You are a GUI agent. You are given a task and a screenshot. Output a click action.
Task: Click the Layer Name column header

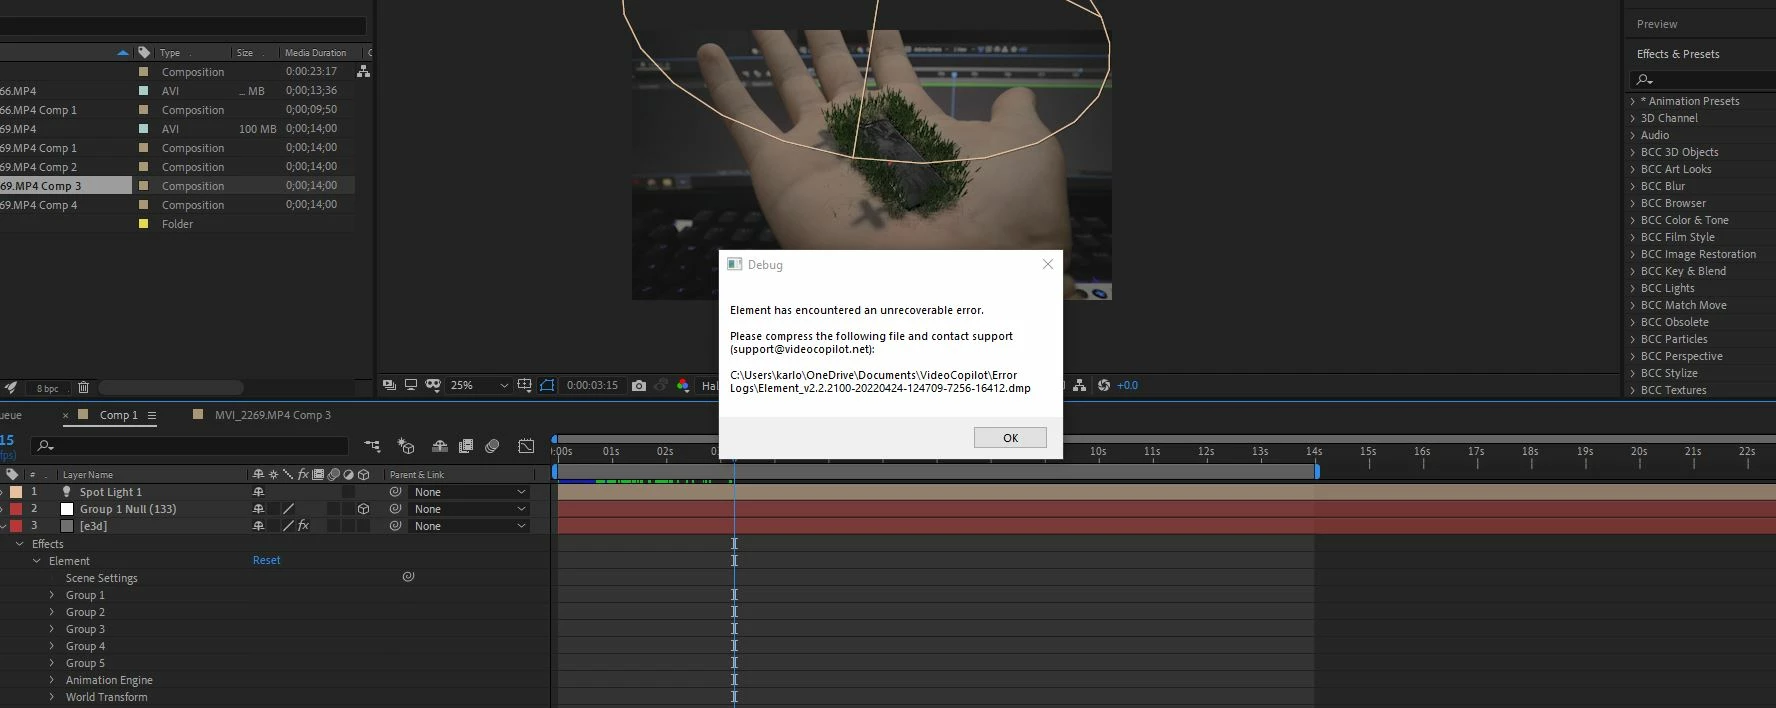coord(87,475)
